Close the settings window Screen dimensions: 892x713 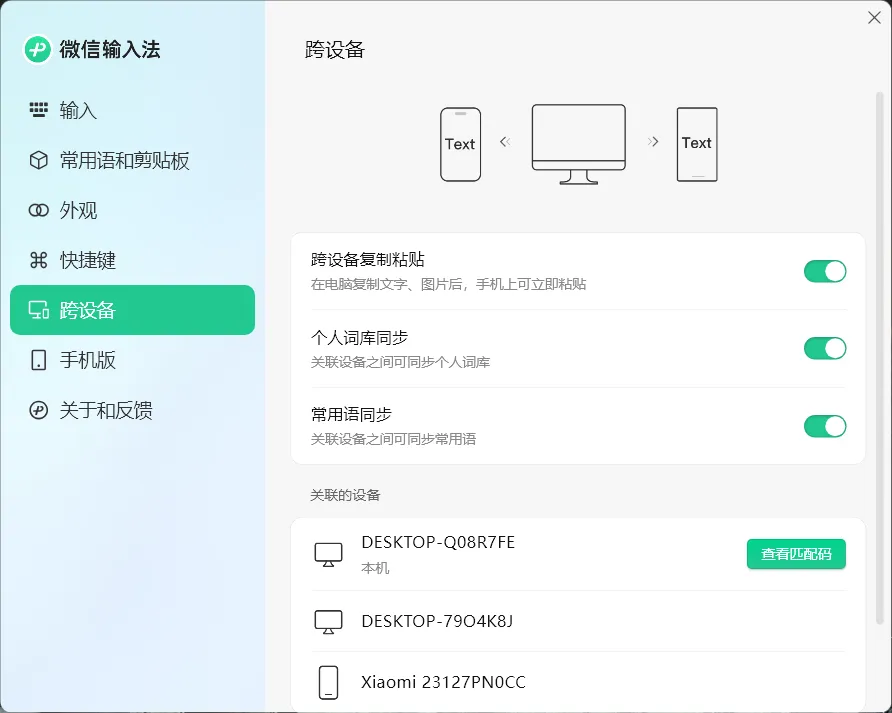pyautogui.click(x=874, y=18)
